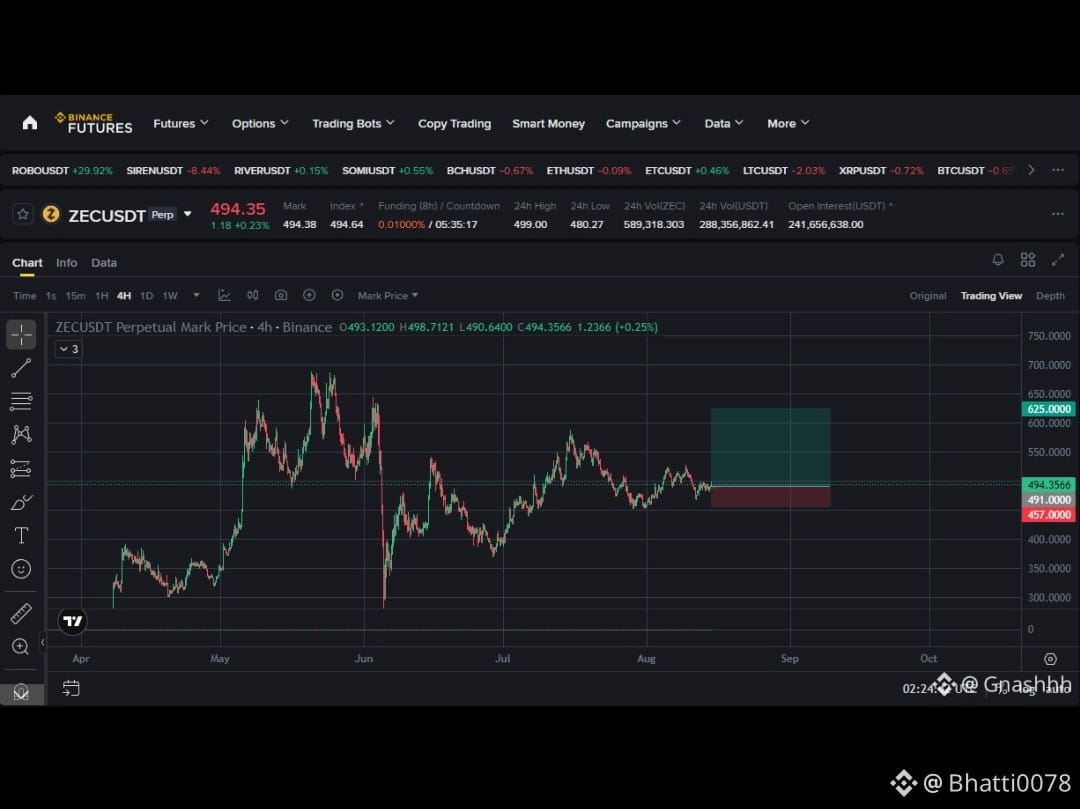This screenshot has height=809, width=1080.
Task: Select the 1s interval
Action: 51,296
